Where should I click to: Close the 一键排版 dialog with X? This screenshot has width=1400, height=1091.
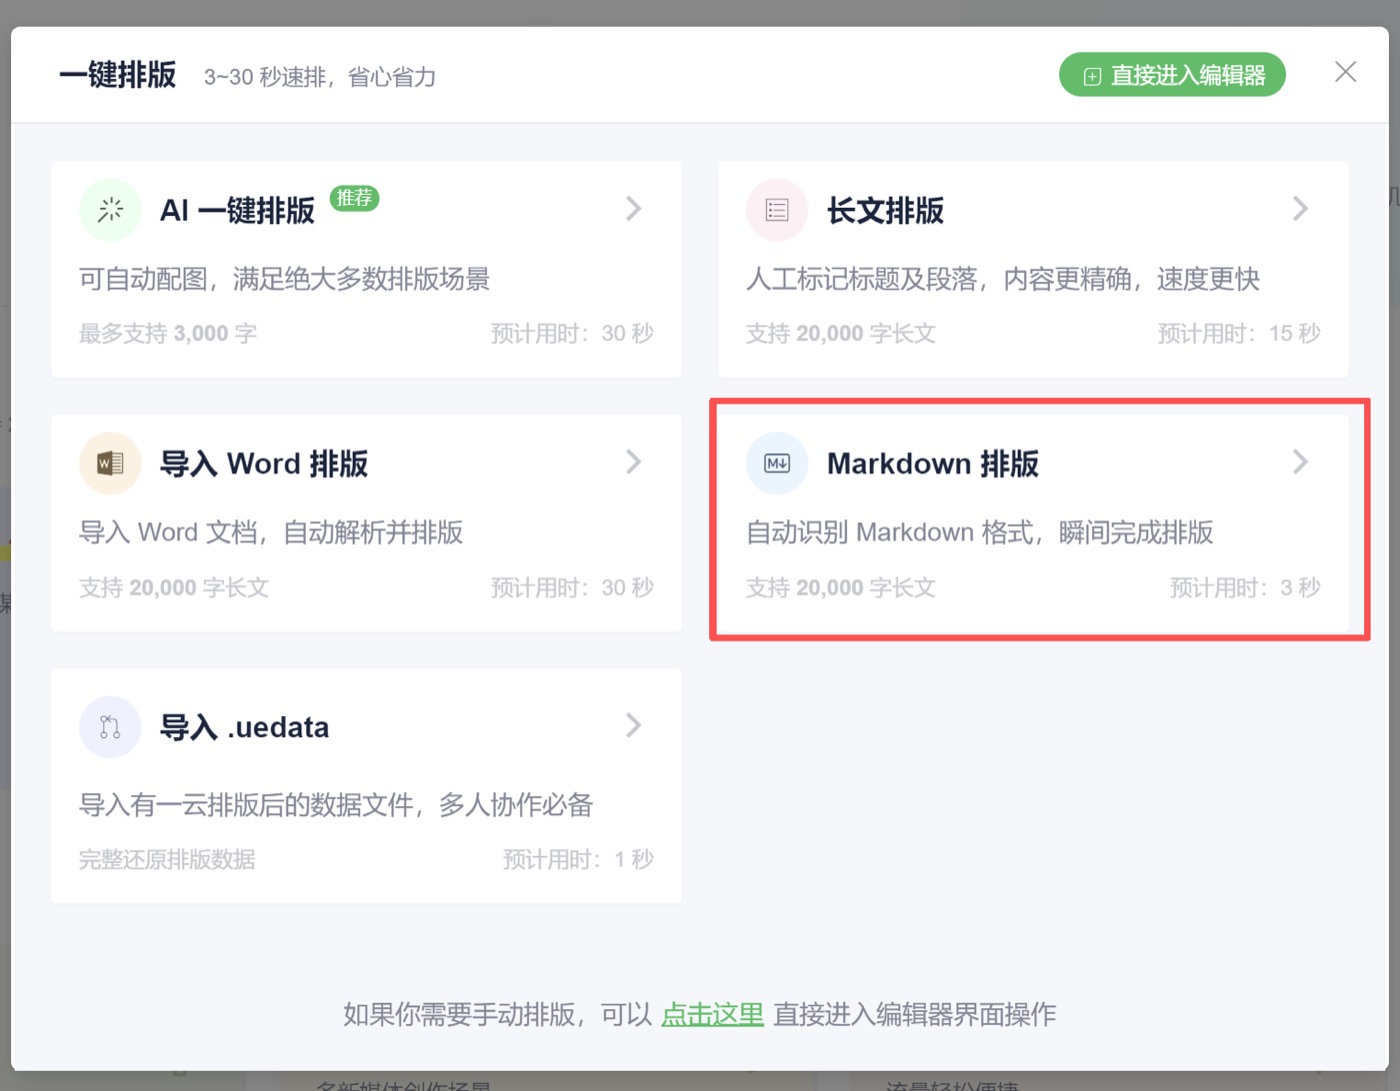1345,72
